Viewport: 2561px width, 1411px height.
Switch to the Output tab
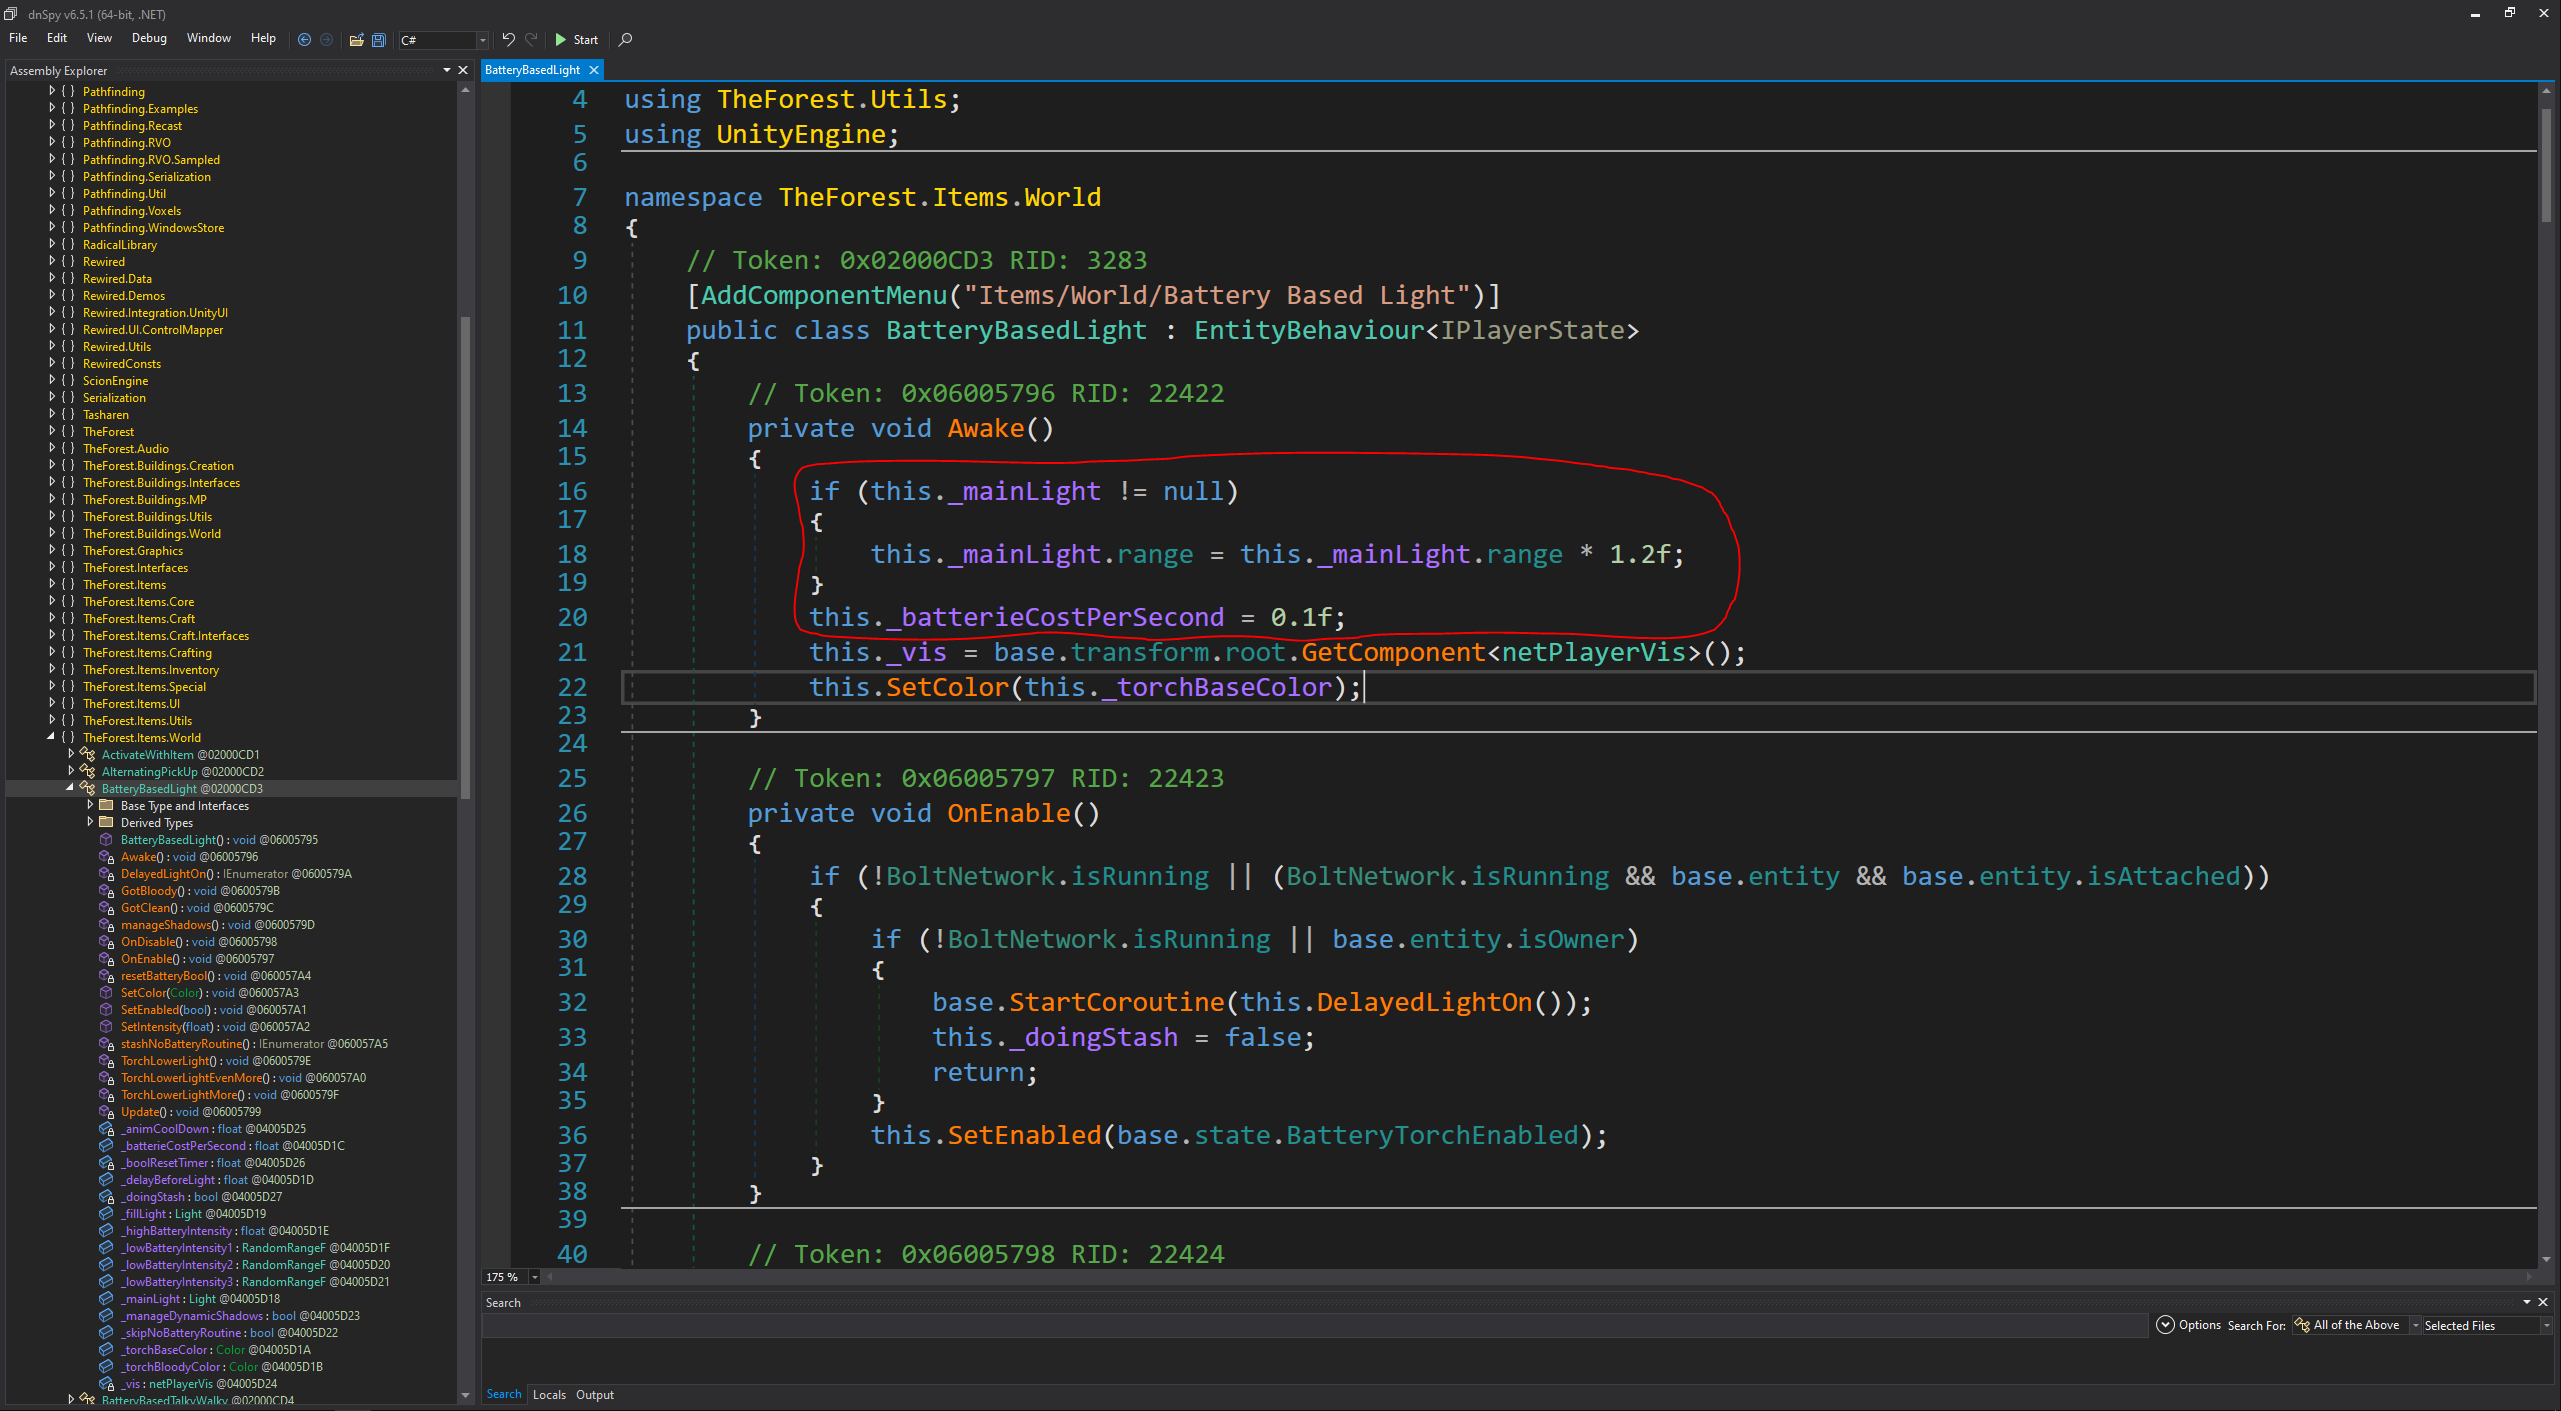click(595, 1394)
